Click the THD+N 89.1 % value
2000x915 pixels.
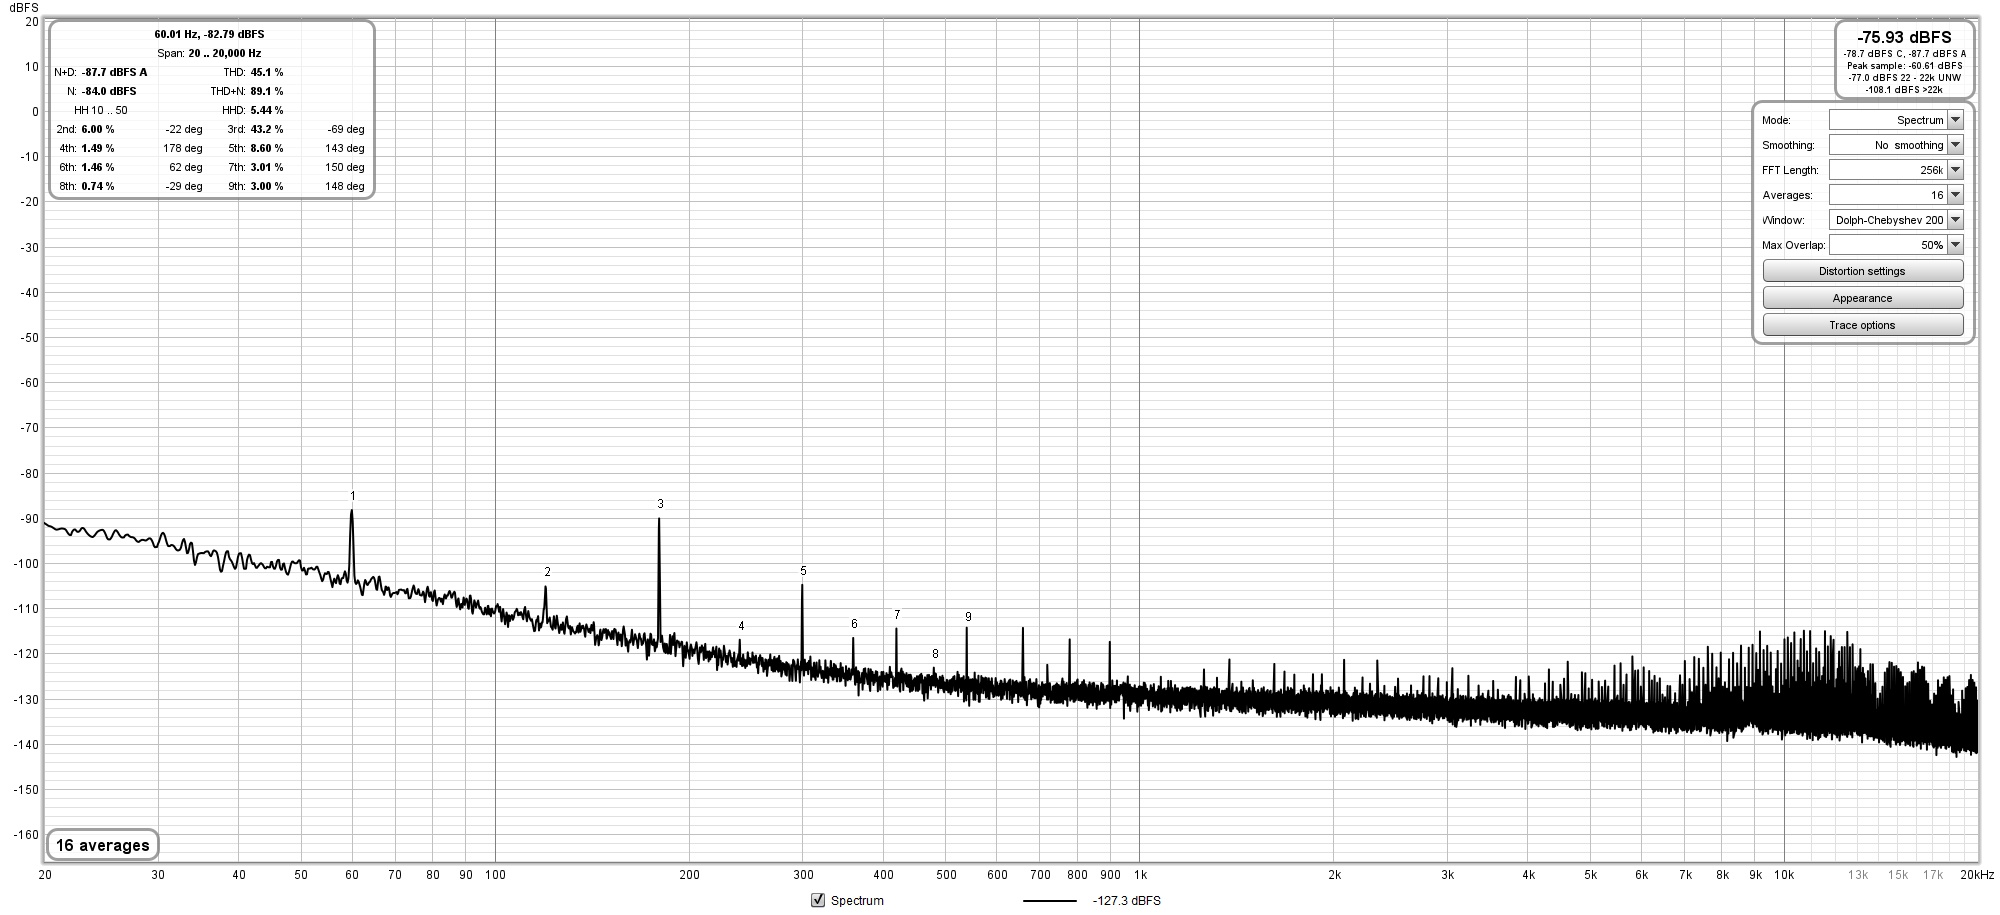(267, 91)
